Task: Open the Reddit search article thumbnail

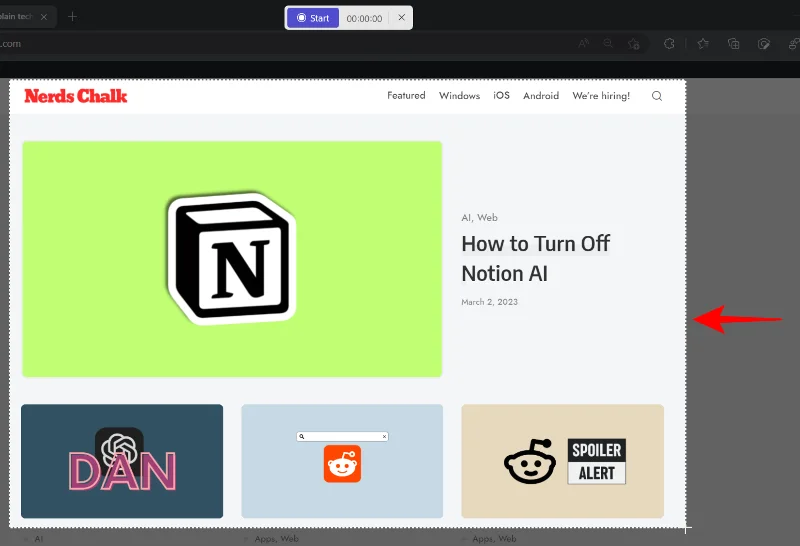Action: (x=342, y=461)
